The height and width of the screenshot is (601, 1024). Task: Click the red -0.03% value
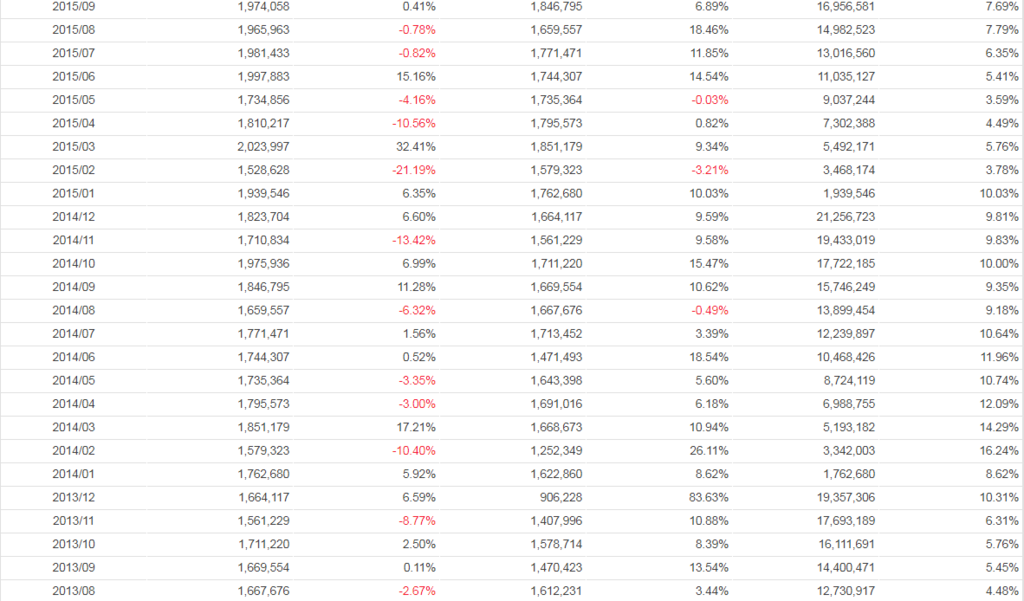point(708,100)
